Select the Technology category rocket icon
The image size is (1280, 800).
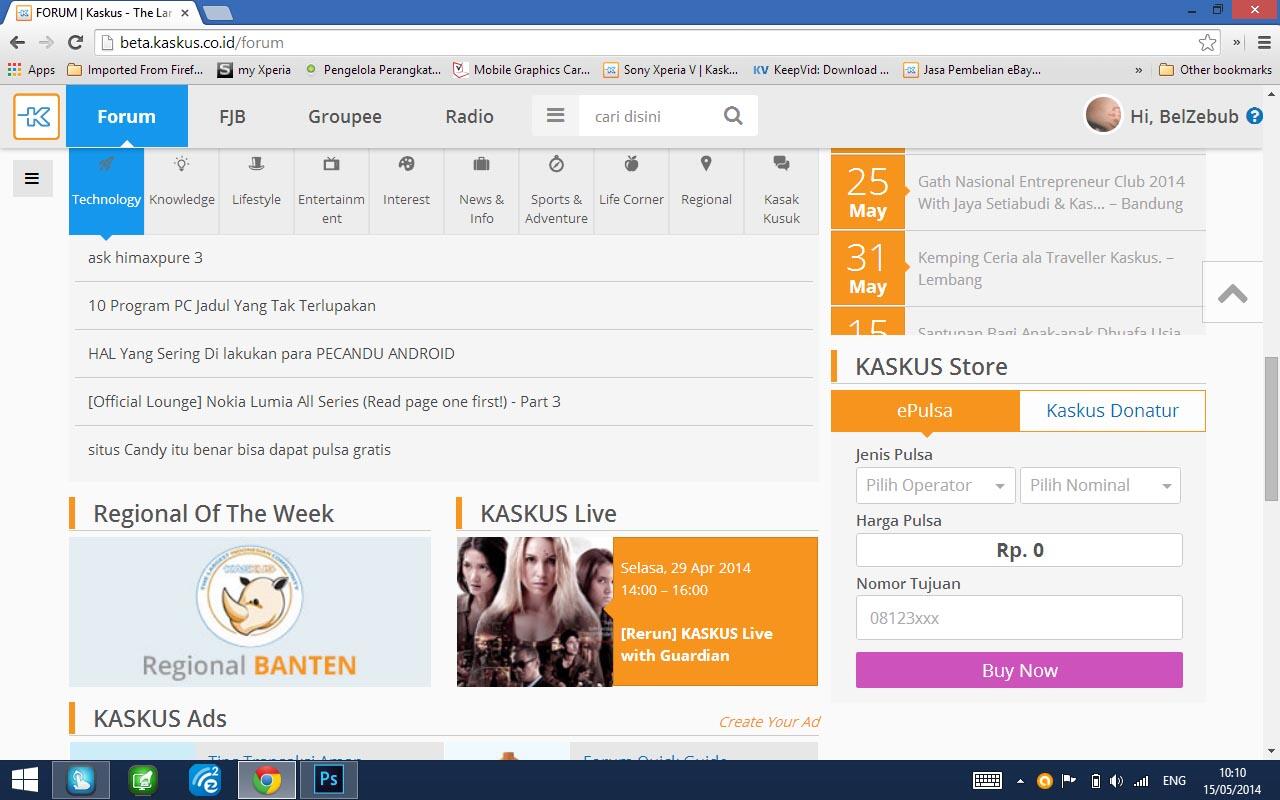[x=106, y=164]
